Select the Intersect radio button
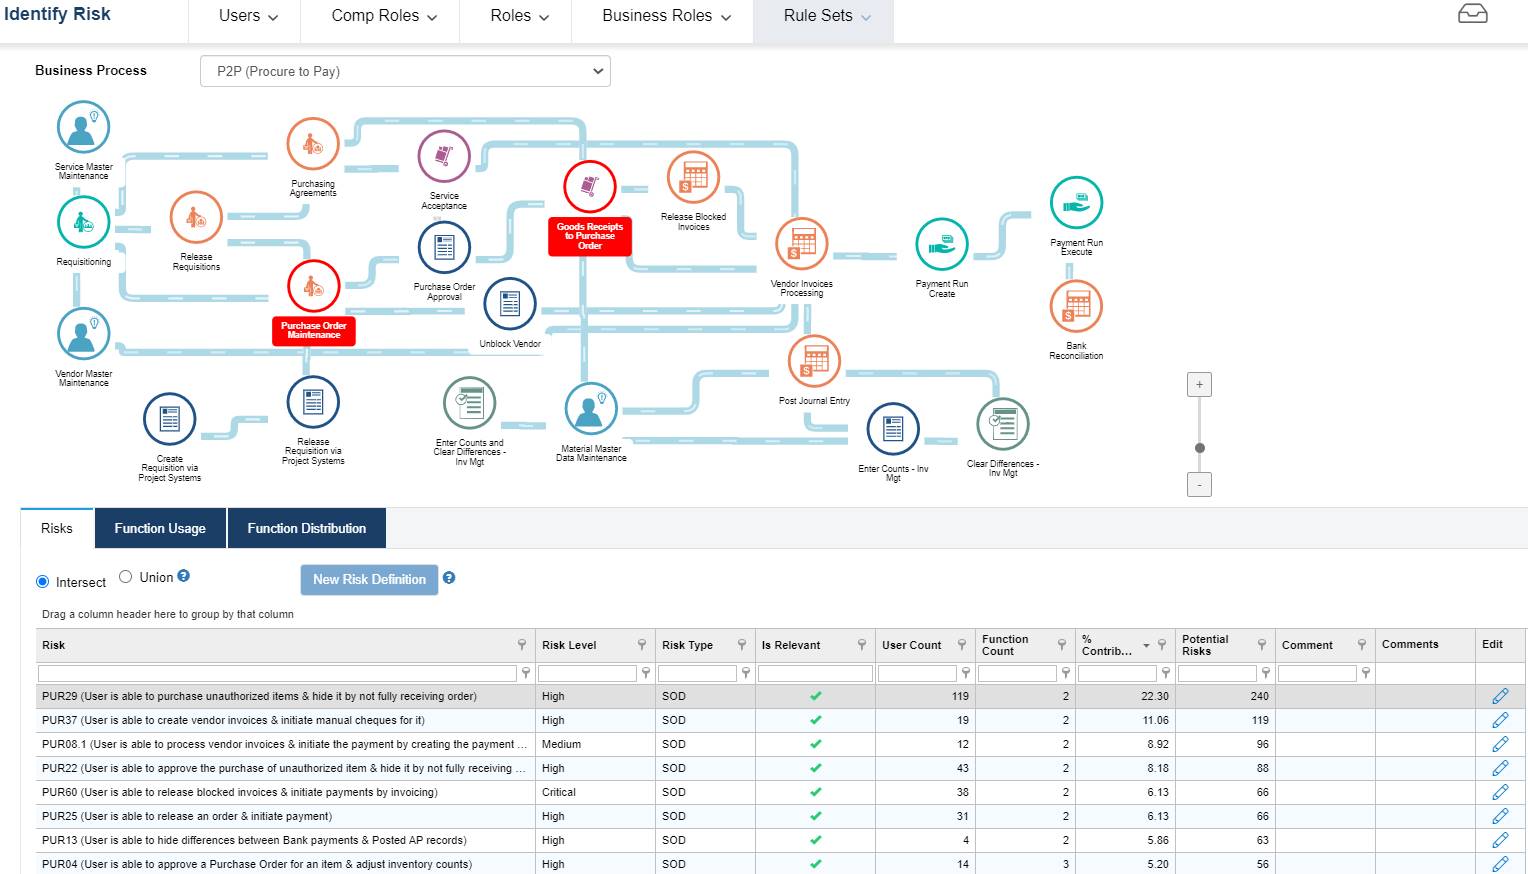The image size is (1528, 874). [42, 581]
